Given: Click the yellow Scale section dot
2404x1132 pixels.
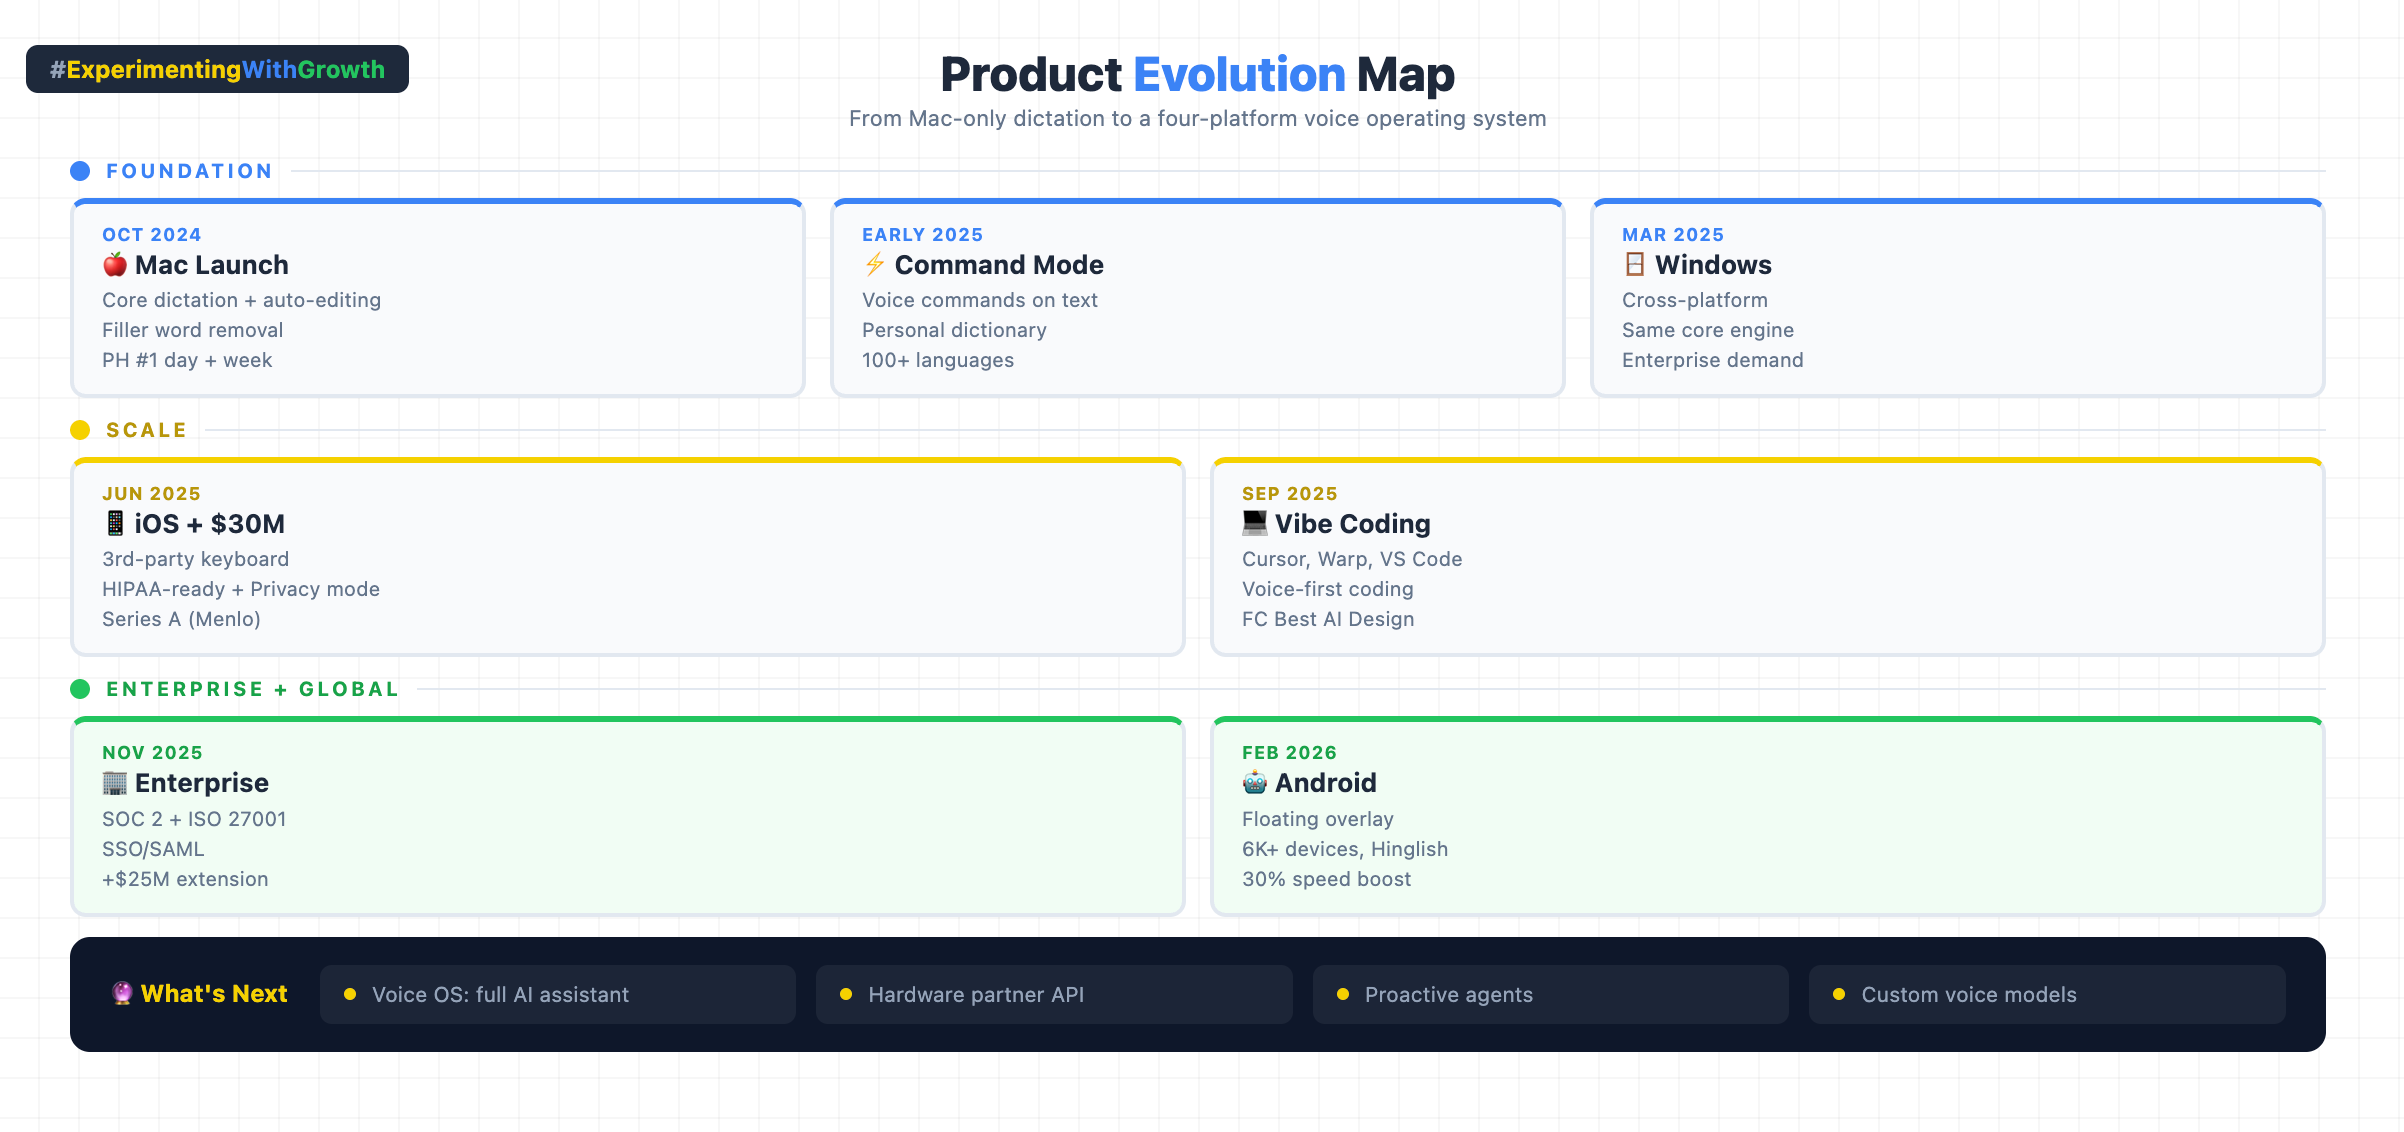Looking at the screenshot, I should 80,430.
